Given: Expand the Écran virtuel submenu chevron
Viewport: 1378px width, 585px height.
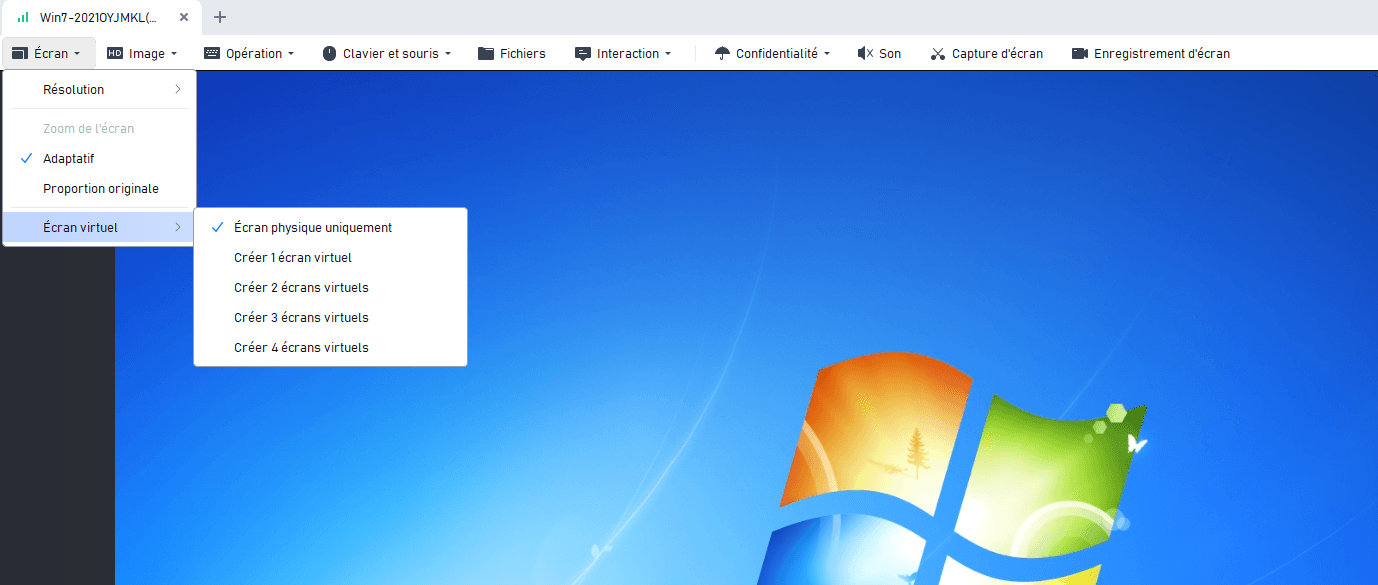Looking at the screenshot, I should (x=178, y=228).
